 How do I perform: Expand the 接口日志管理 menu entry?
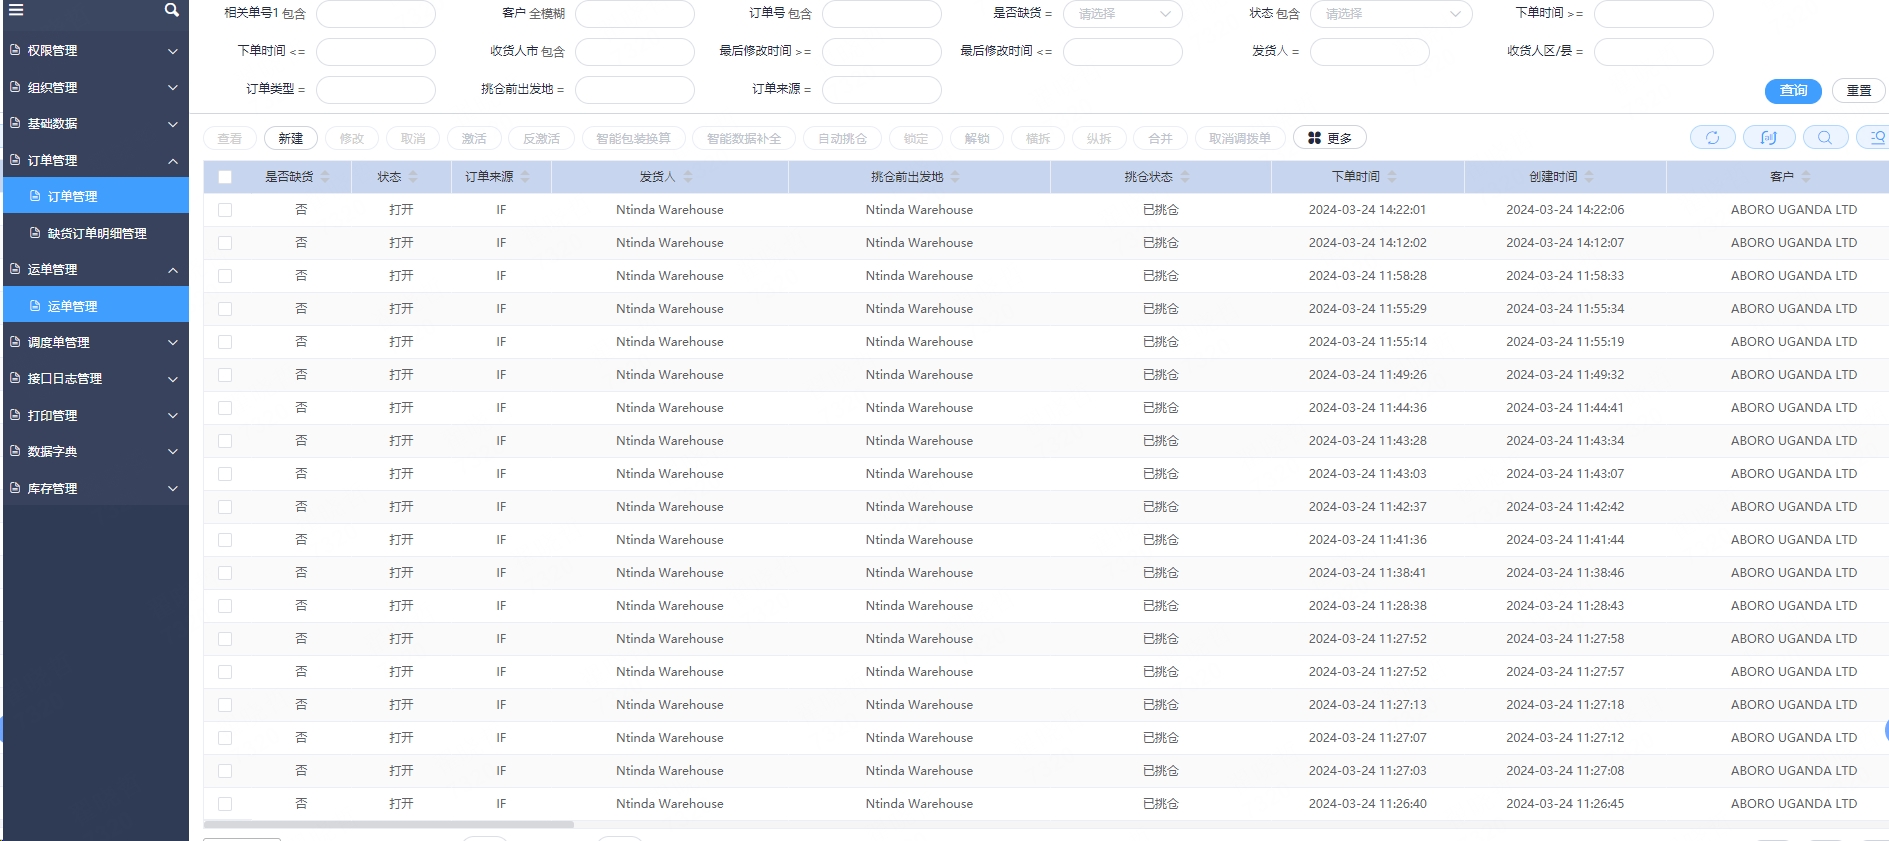click(x=95, y=378)
